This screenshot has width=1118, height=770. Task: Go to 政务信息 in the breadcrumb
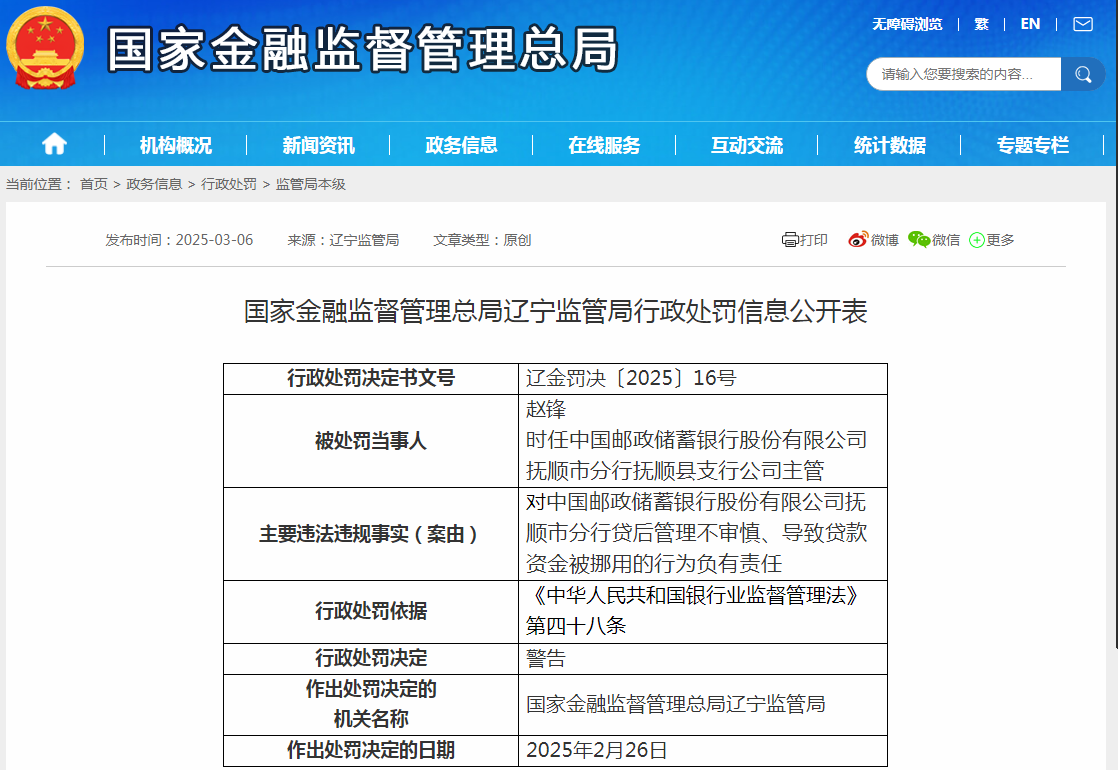tap(154, 184)
